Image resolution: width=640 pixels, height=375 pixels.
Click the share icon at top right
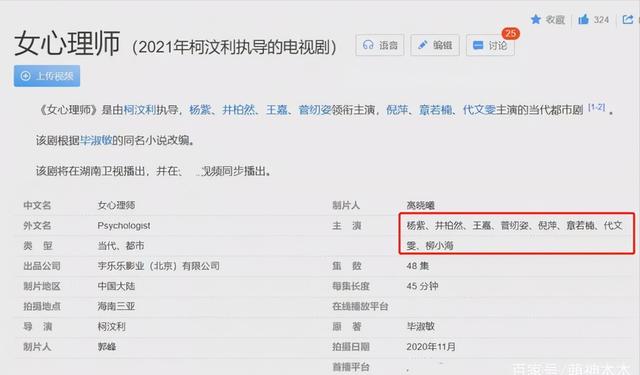(x=628, y=19)
